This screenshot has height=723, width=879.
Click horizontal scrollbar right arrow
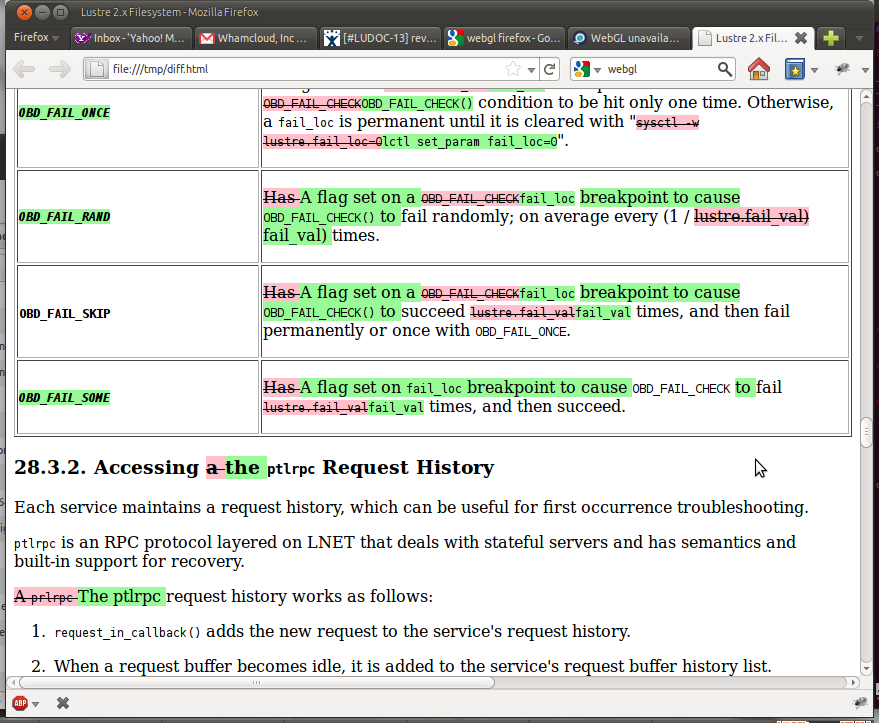[x=853, y=682]
